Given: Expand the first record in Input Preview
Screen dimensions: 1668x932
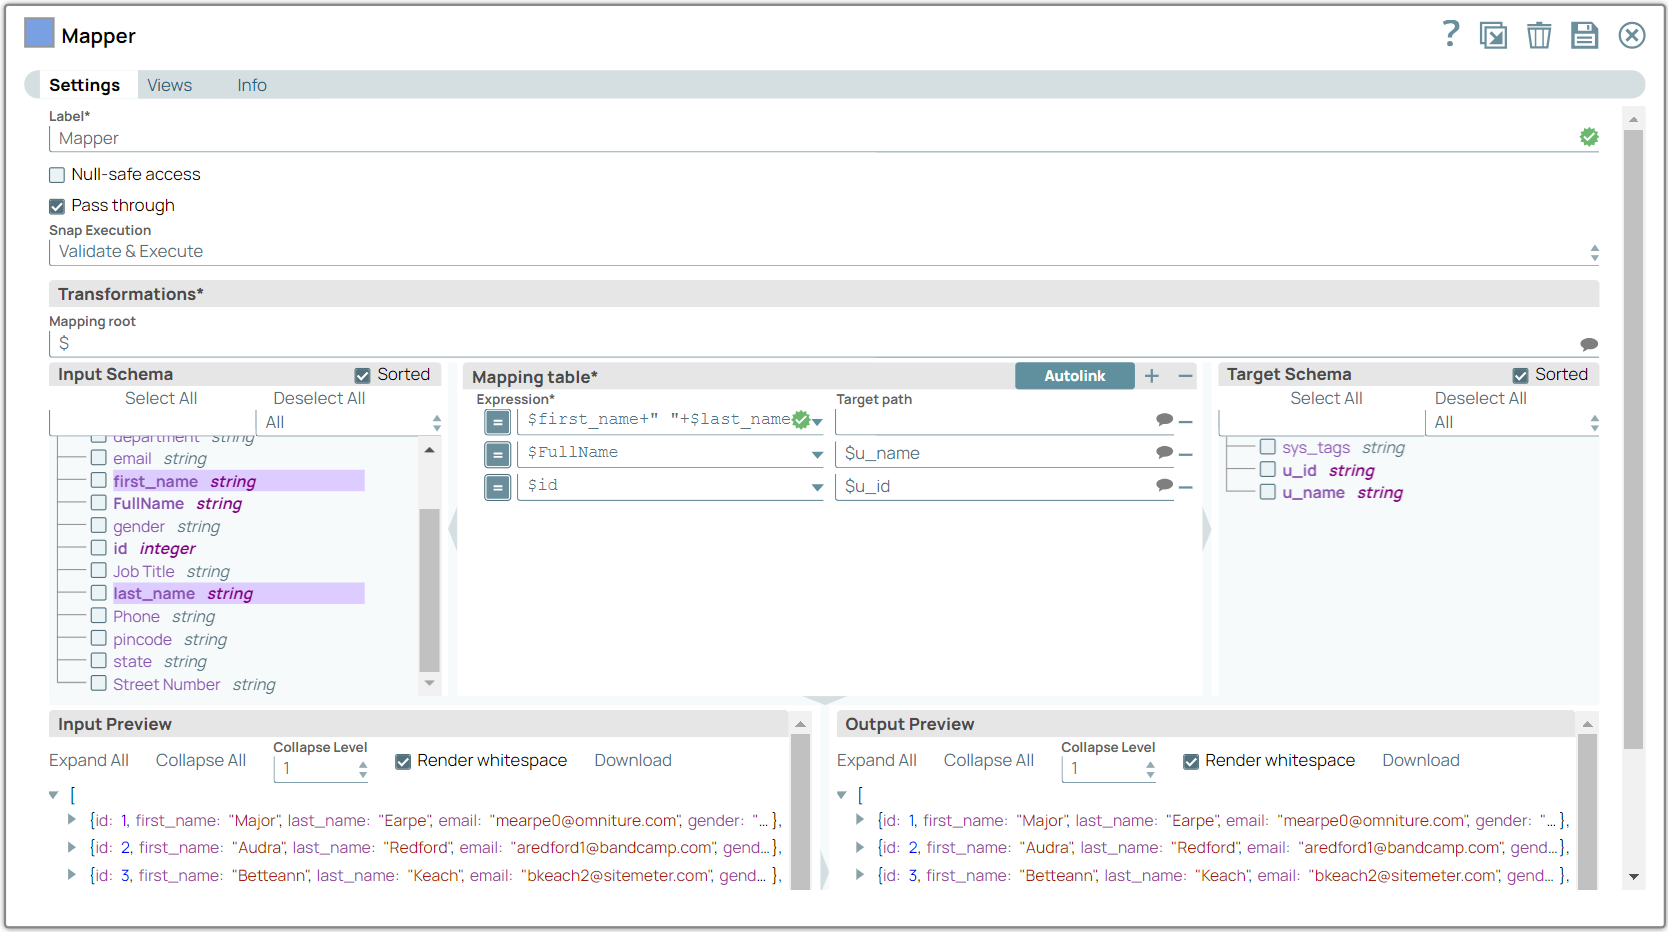Looking at the screenshot, I should pos(72,820).
